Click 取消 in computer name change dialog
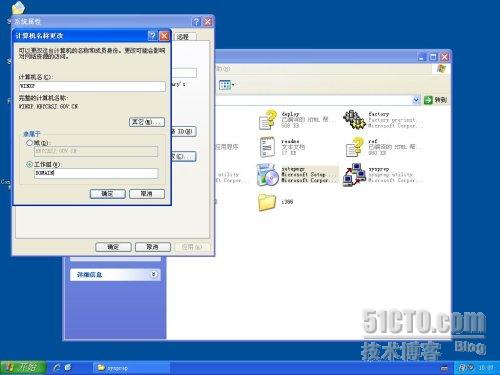This screenshot has height=375, width=500. point(147,194)
